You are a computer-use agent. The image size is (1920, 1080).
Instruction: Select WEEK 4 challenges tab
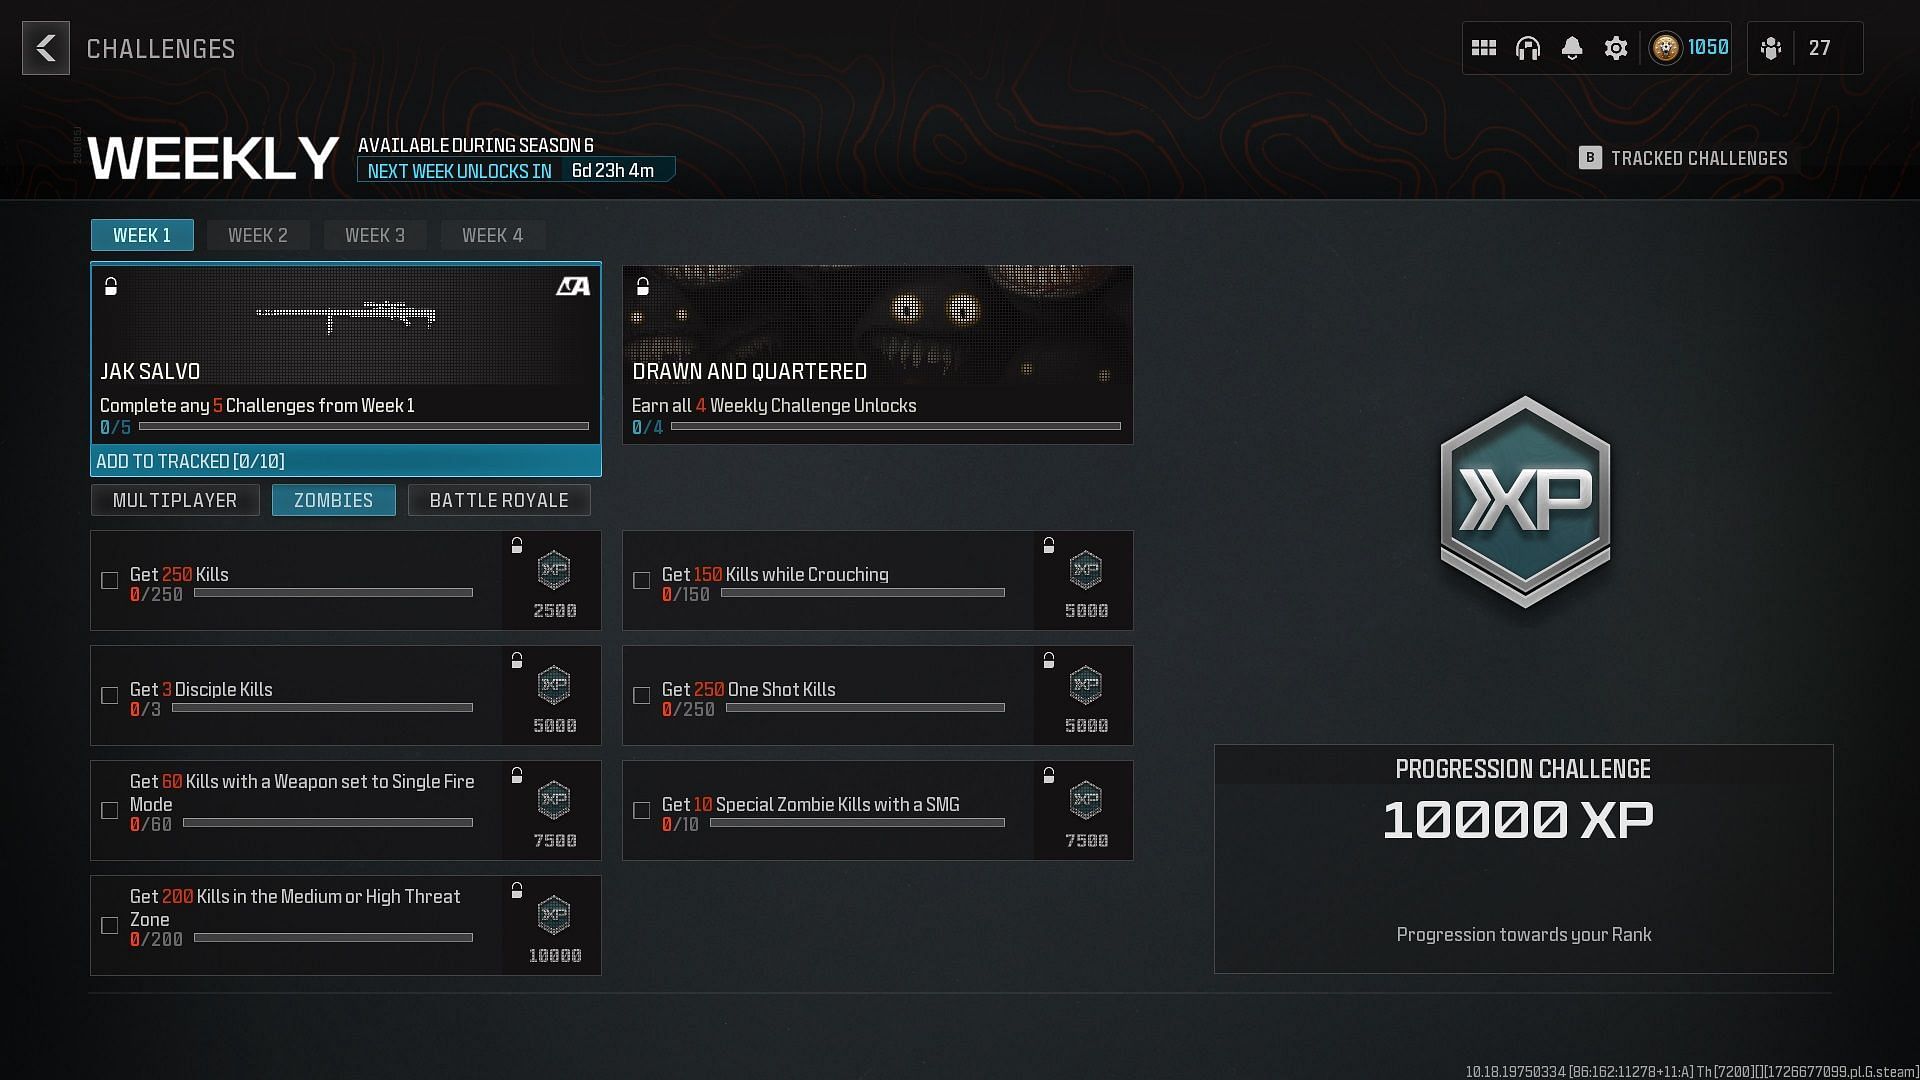[x=492, y=236]
